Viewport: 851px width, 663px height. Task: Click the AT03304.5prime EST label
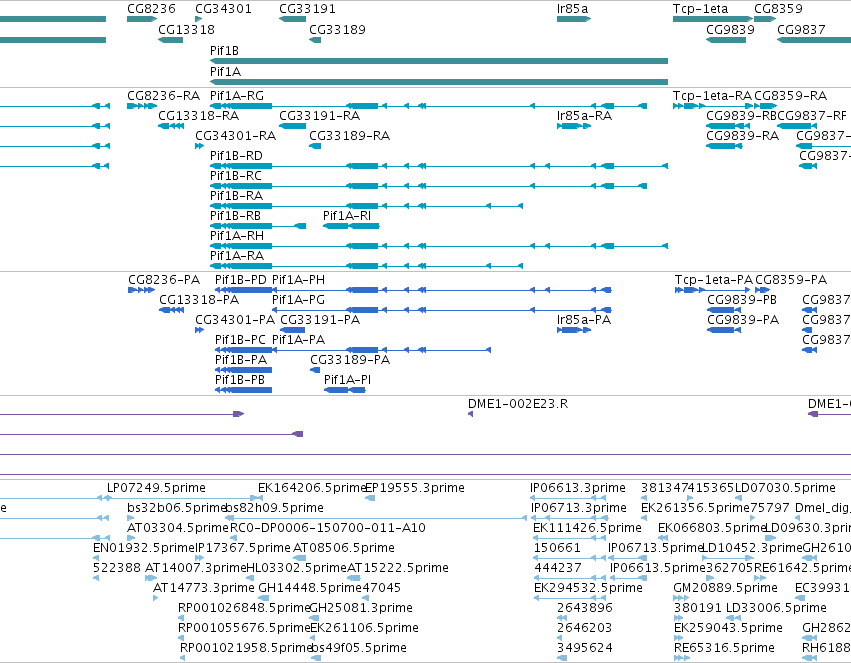point(178,528)
